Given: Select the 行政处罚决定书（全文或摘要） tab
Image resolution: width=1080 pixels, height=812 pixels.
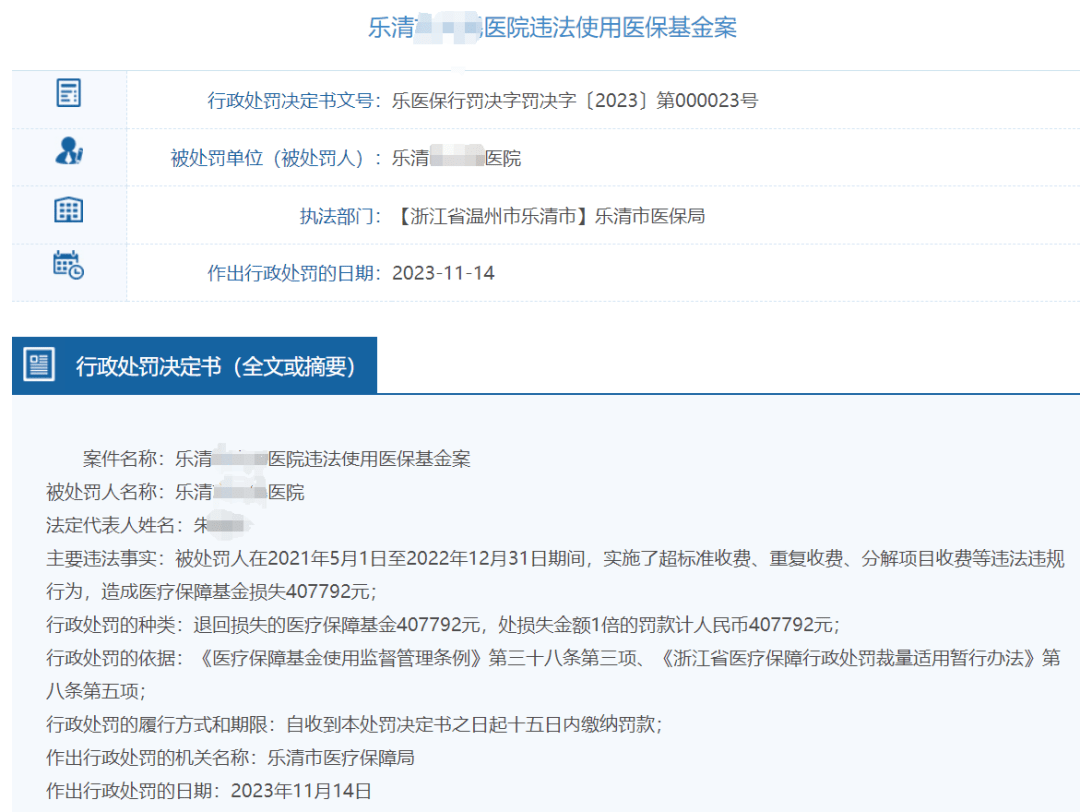Looking at the screenshot, I should click(x=216, y=366).
